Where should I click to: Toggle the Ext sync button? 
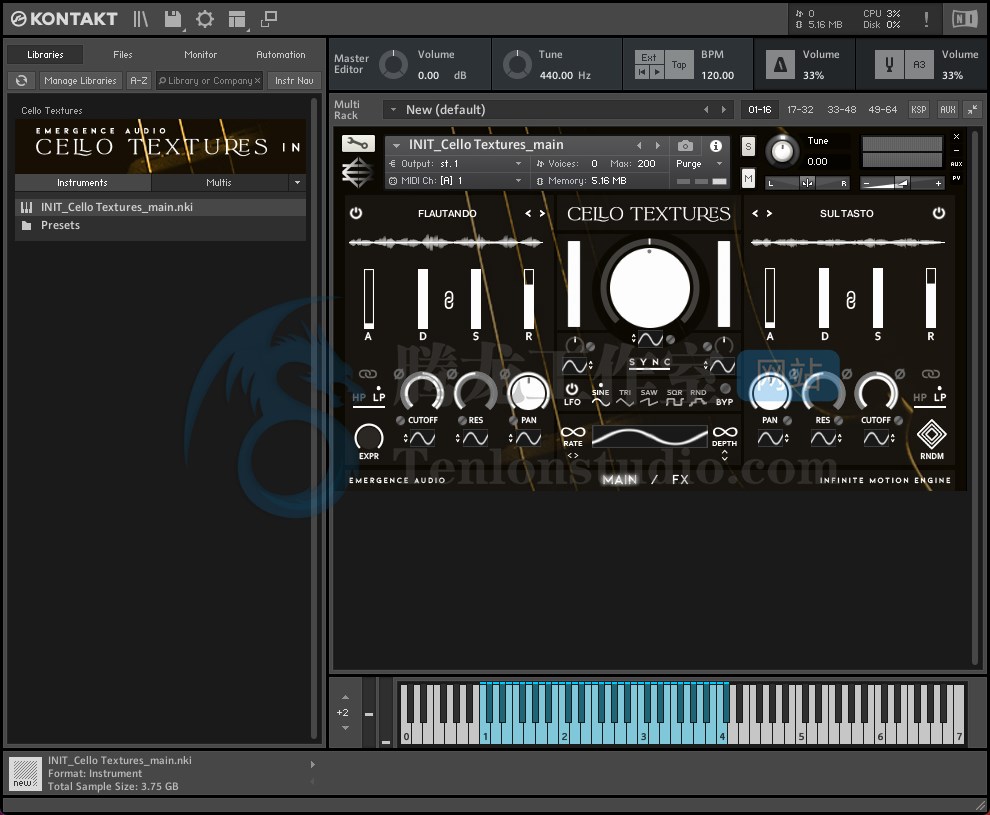tap(649, 57)
